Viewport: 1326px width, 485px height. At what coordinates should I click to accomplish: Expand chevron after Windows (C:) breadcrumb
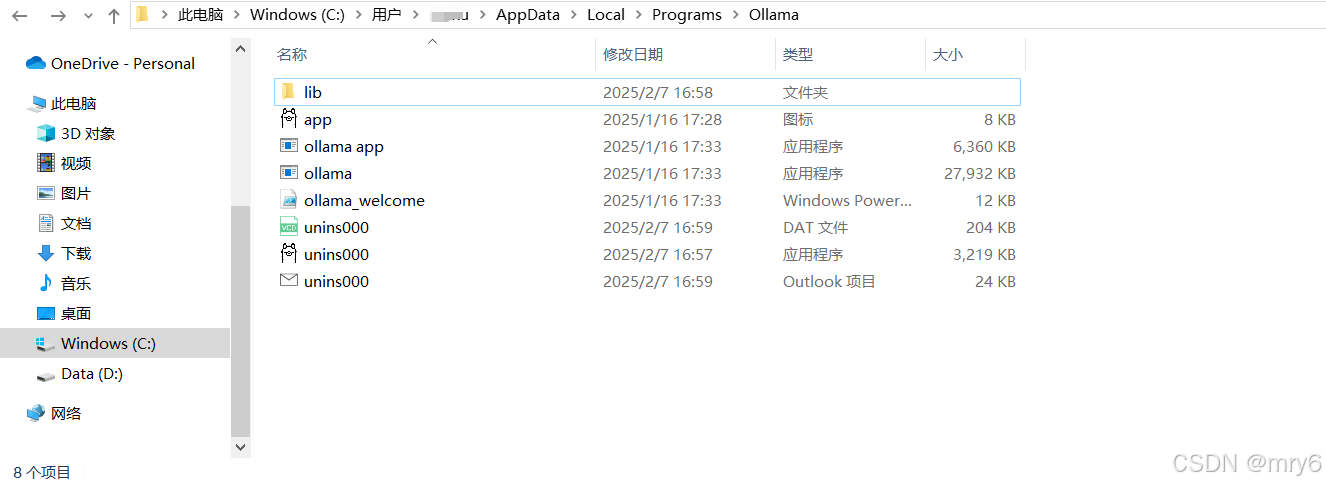coord(357,15)
